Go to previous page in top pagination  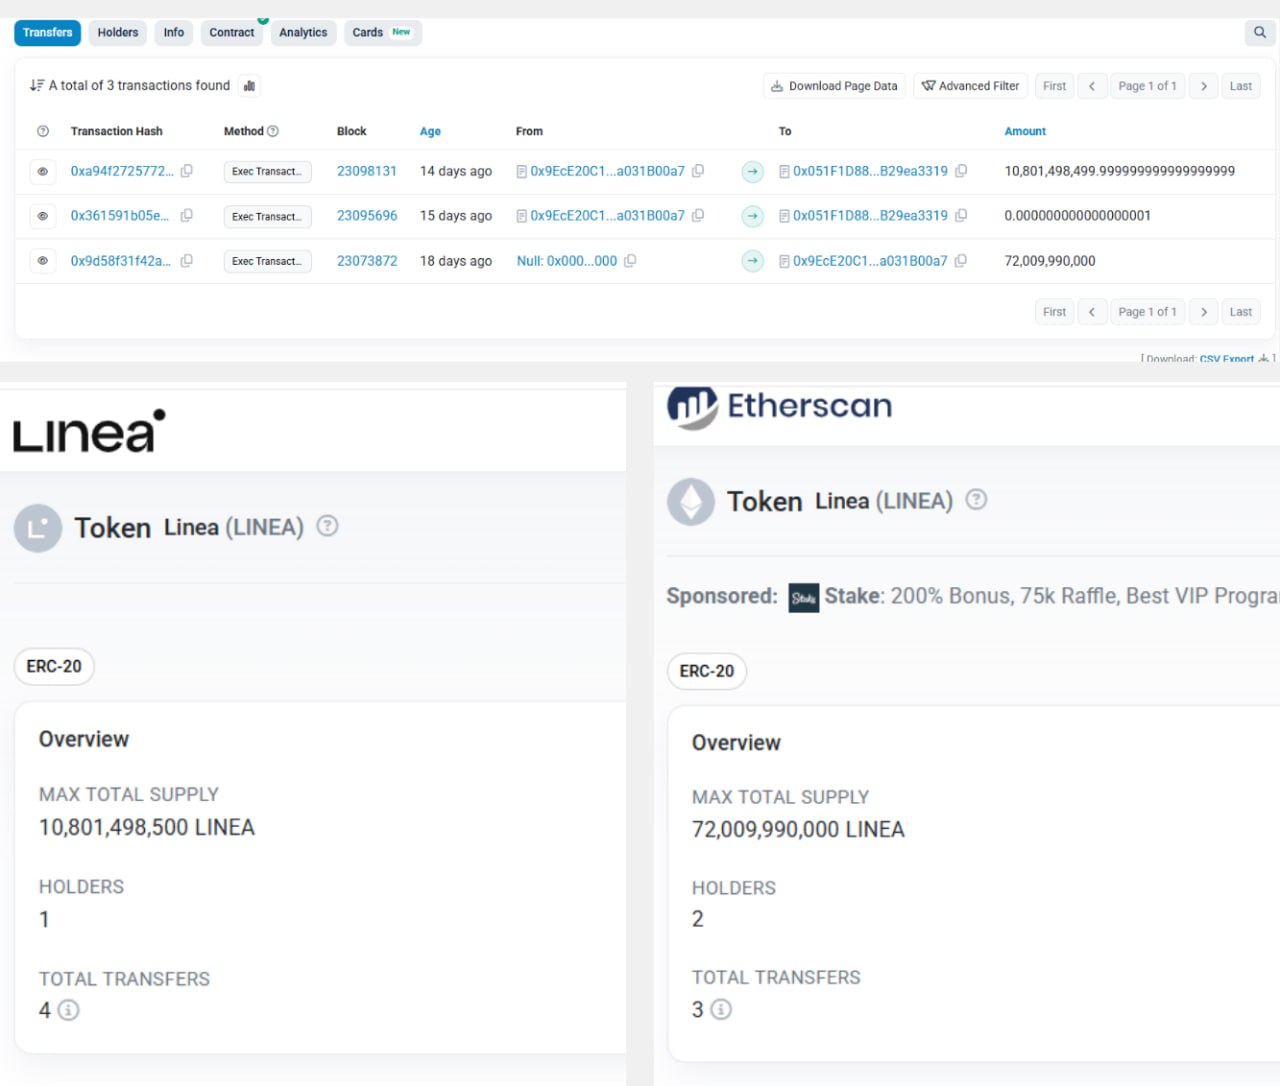coord(1092,86)
